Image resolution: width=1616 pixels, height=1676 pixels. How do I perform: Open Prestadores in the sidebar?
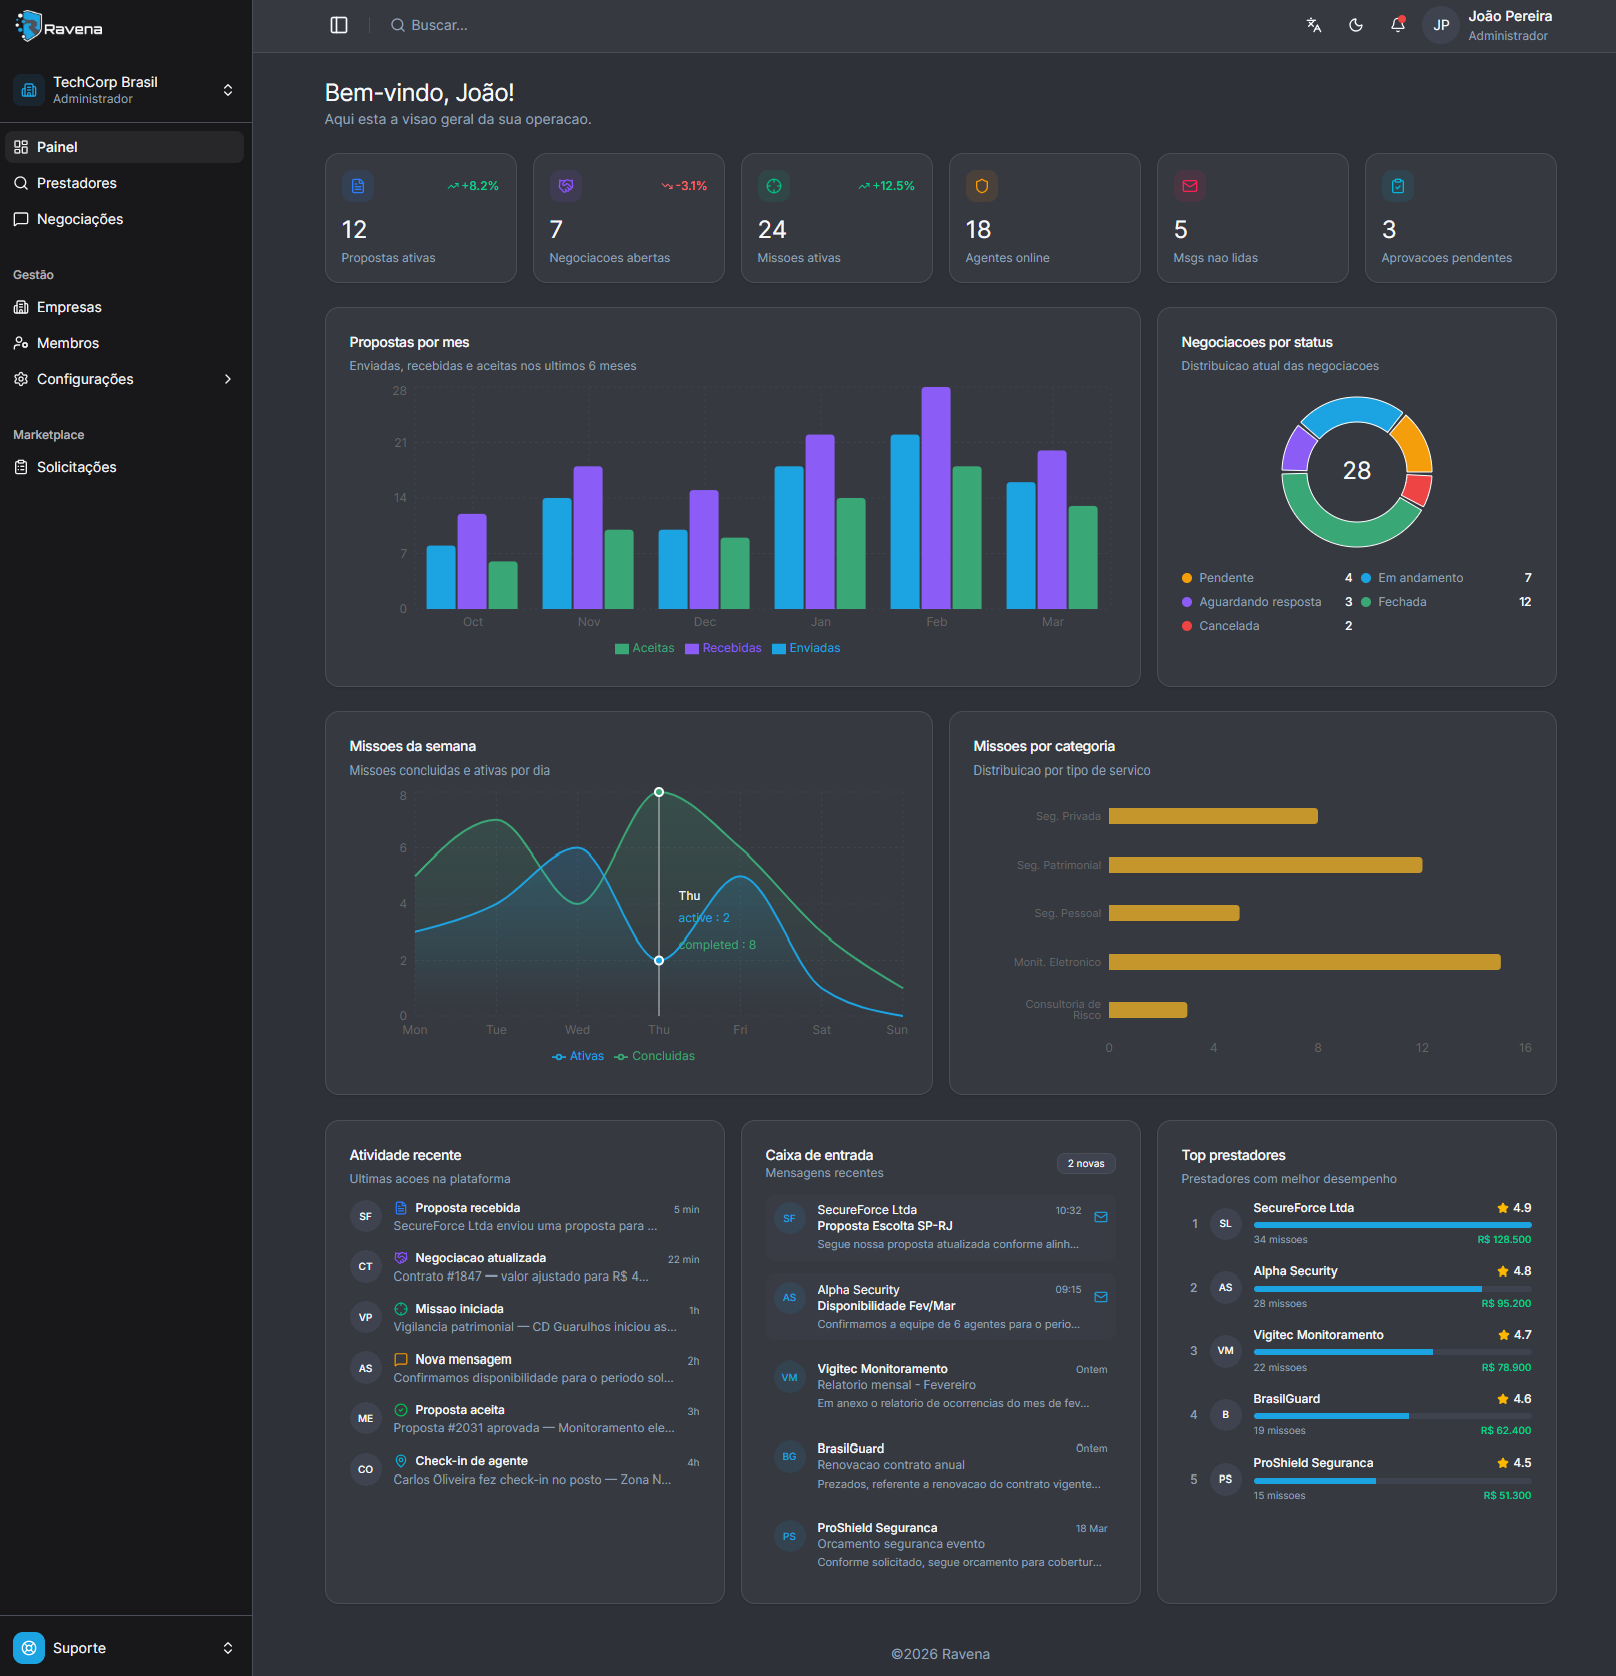126,183
